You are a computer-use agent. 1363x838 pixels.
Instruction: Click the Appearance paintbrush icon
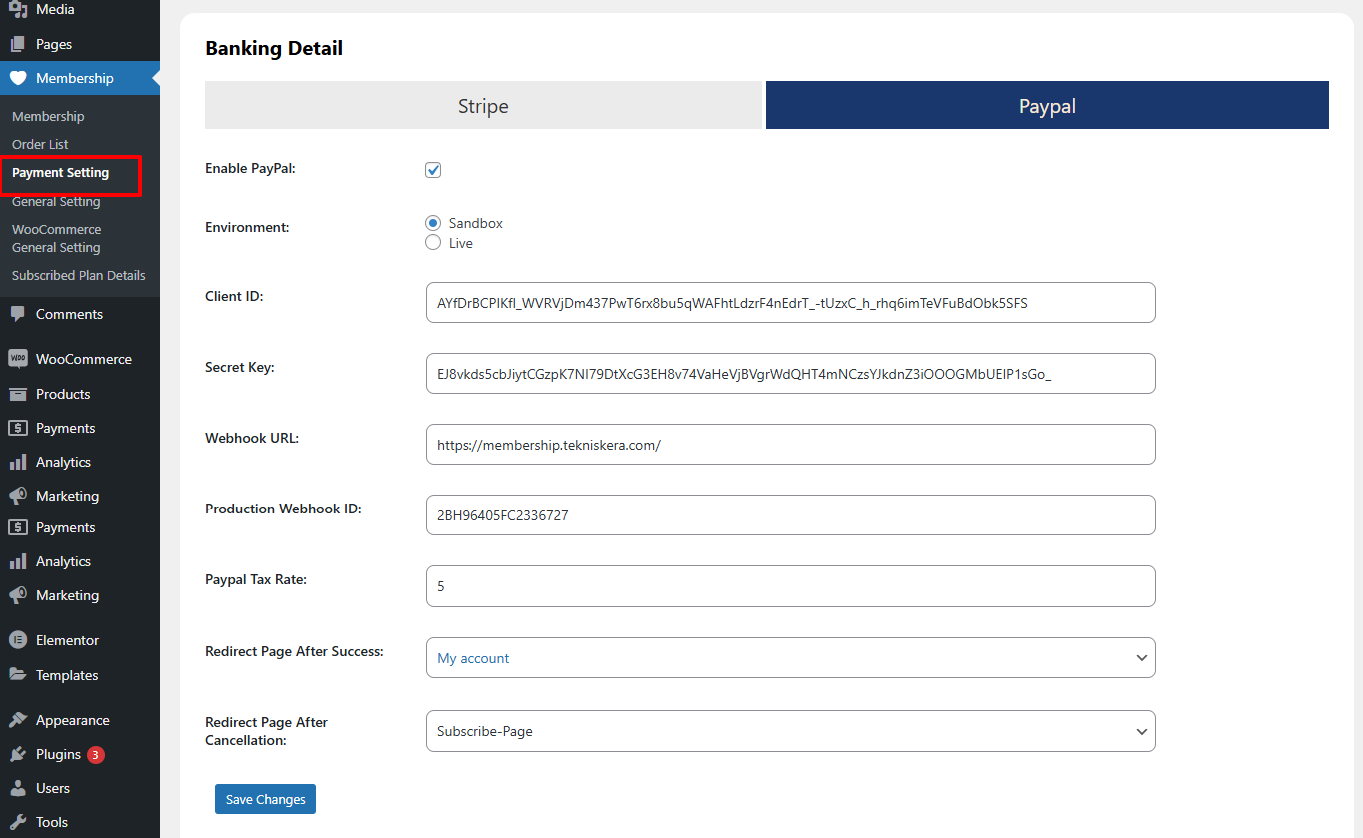tap(18, 720)
